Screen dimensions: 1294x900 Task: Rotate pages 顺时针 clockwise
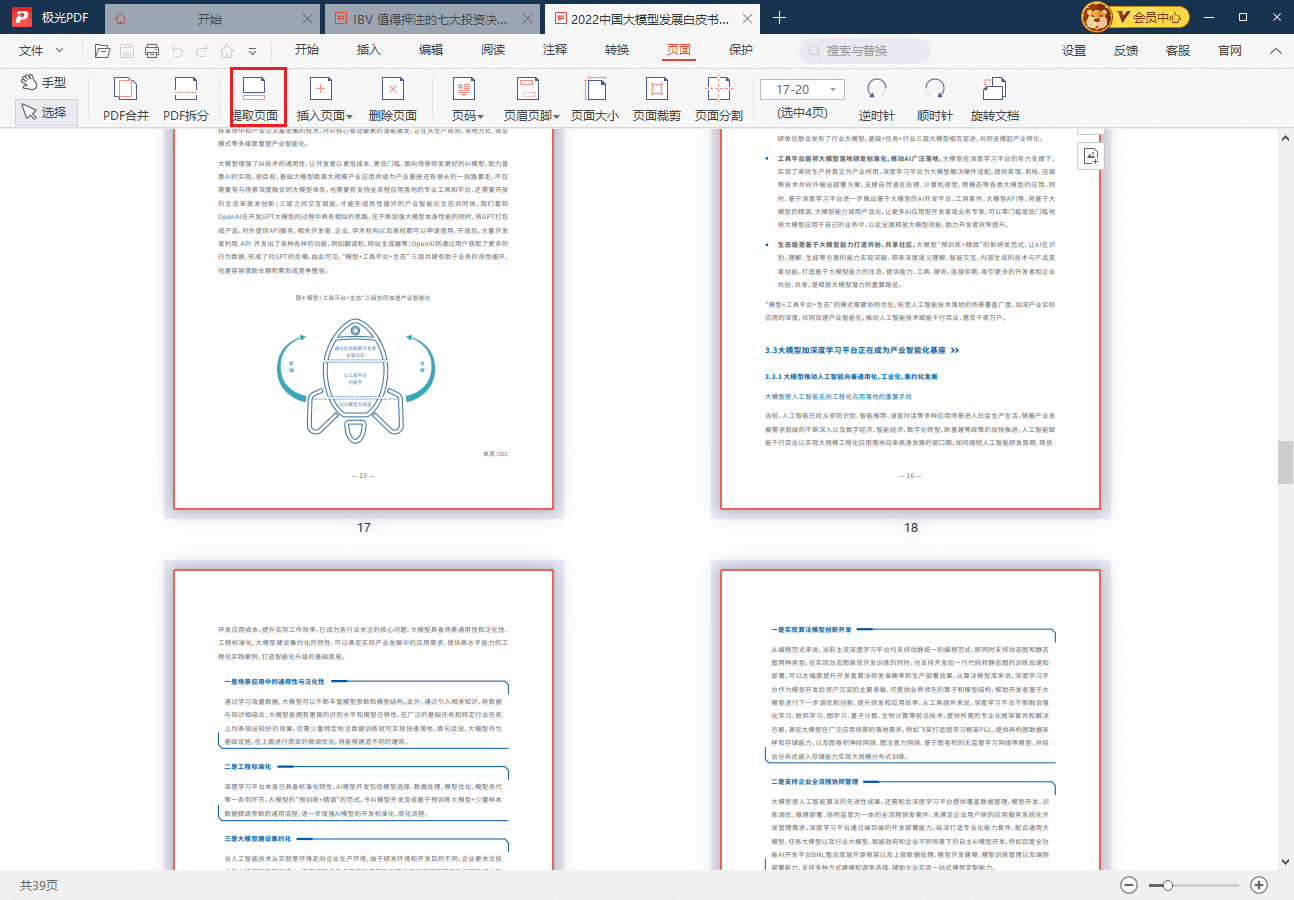coord(935,100)
